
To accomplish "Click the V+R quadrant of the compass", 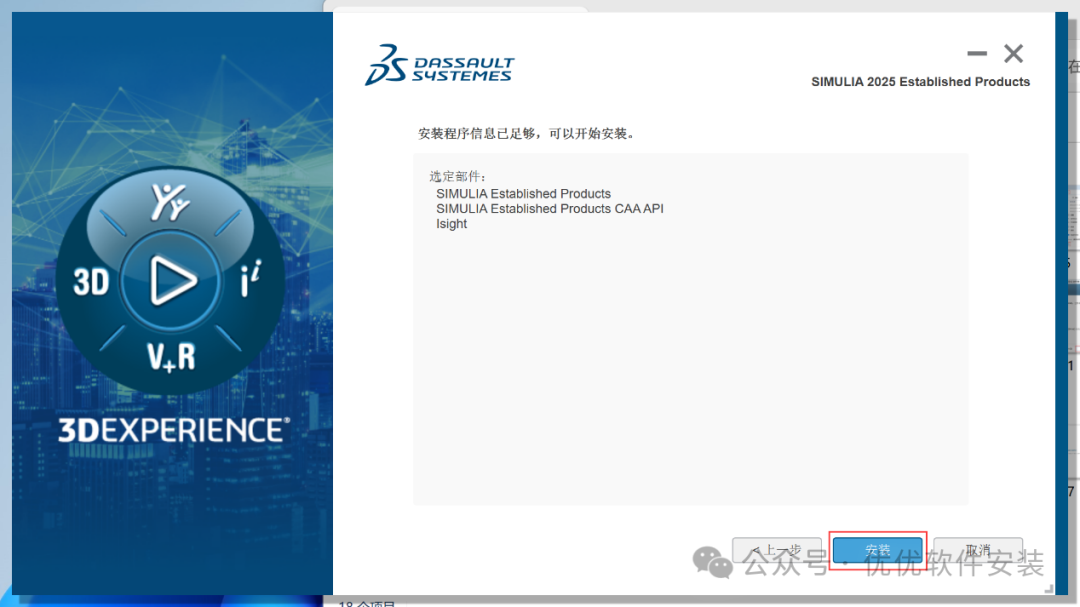I will click(x=171, y=355).
